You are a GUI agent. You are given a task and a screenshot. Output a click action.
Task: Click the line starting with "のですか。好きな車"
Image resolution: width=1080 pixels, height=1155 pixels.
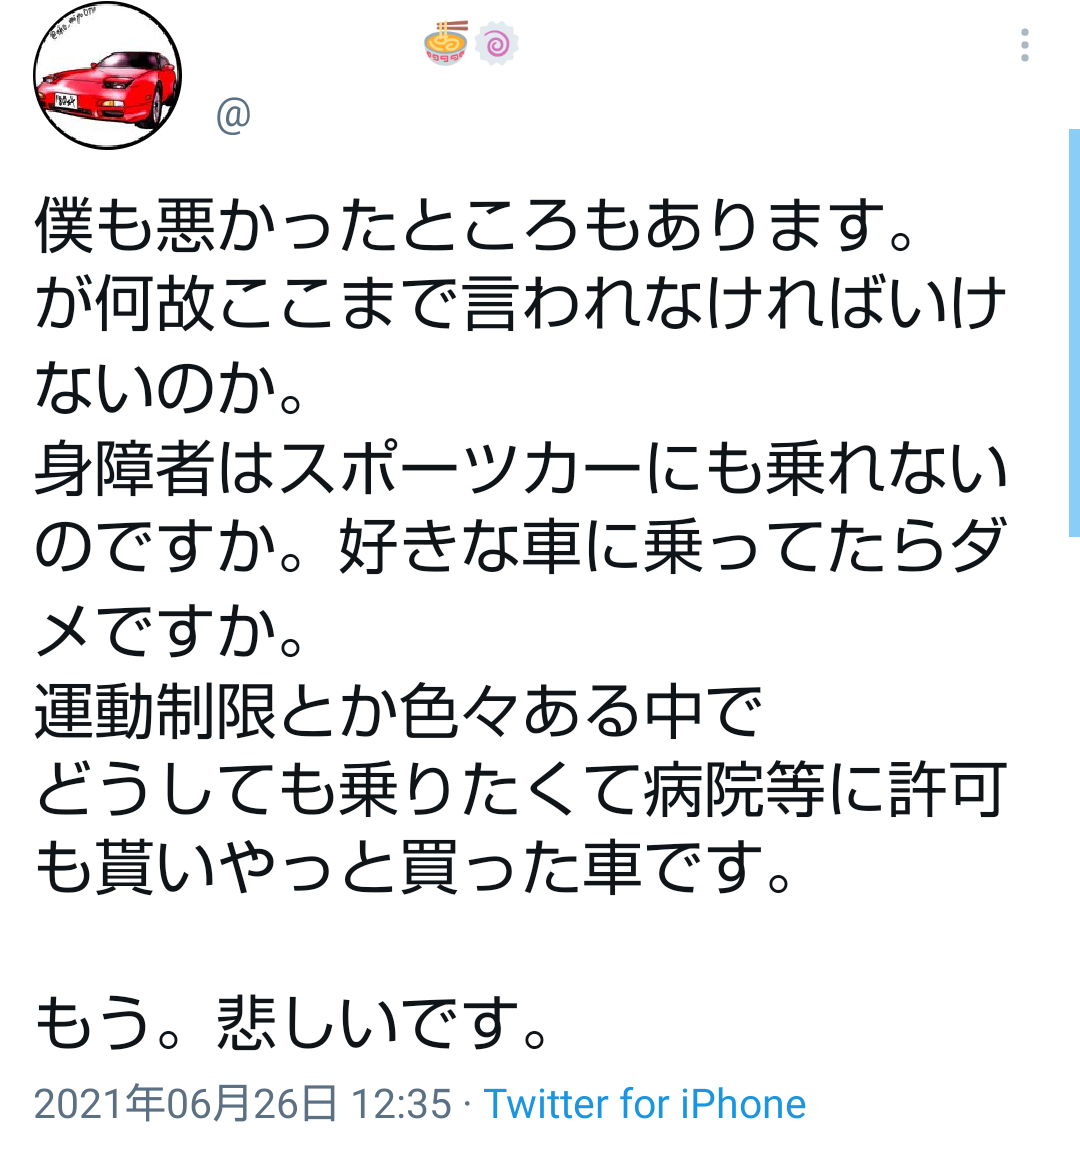(520, 546)
